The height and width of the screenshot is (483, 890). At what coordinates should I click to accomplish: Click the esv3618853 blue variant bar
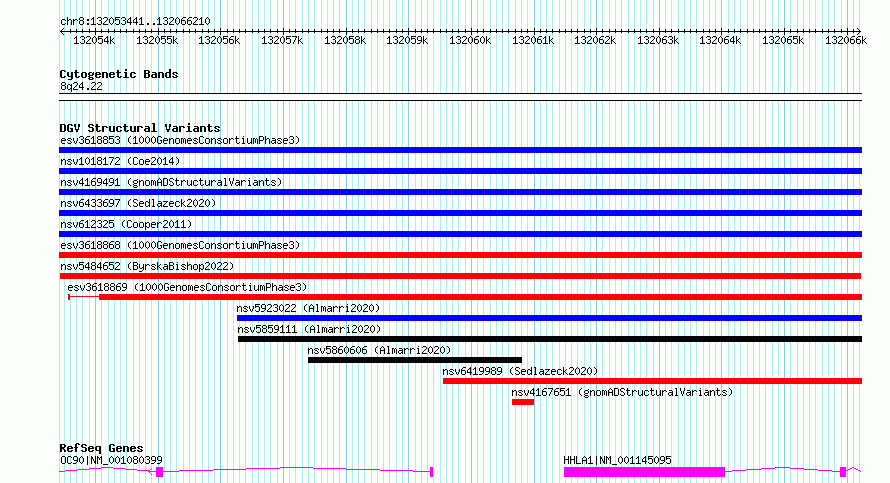click(460, 150)
